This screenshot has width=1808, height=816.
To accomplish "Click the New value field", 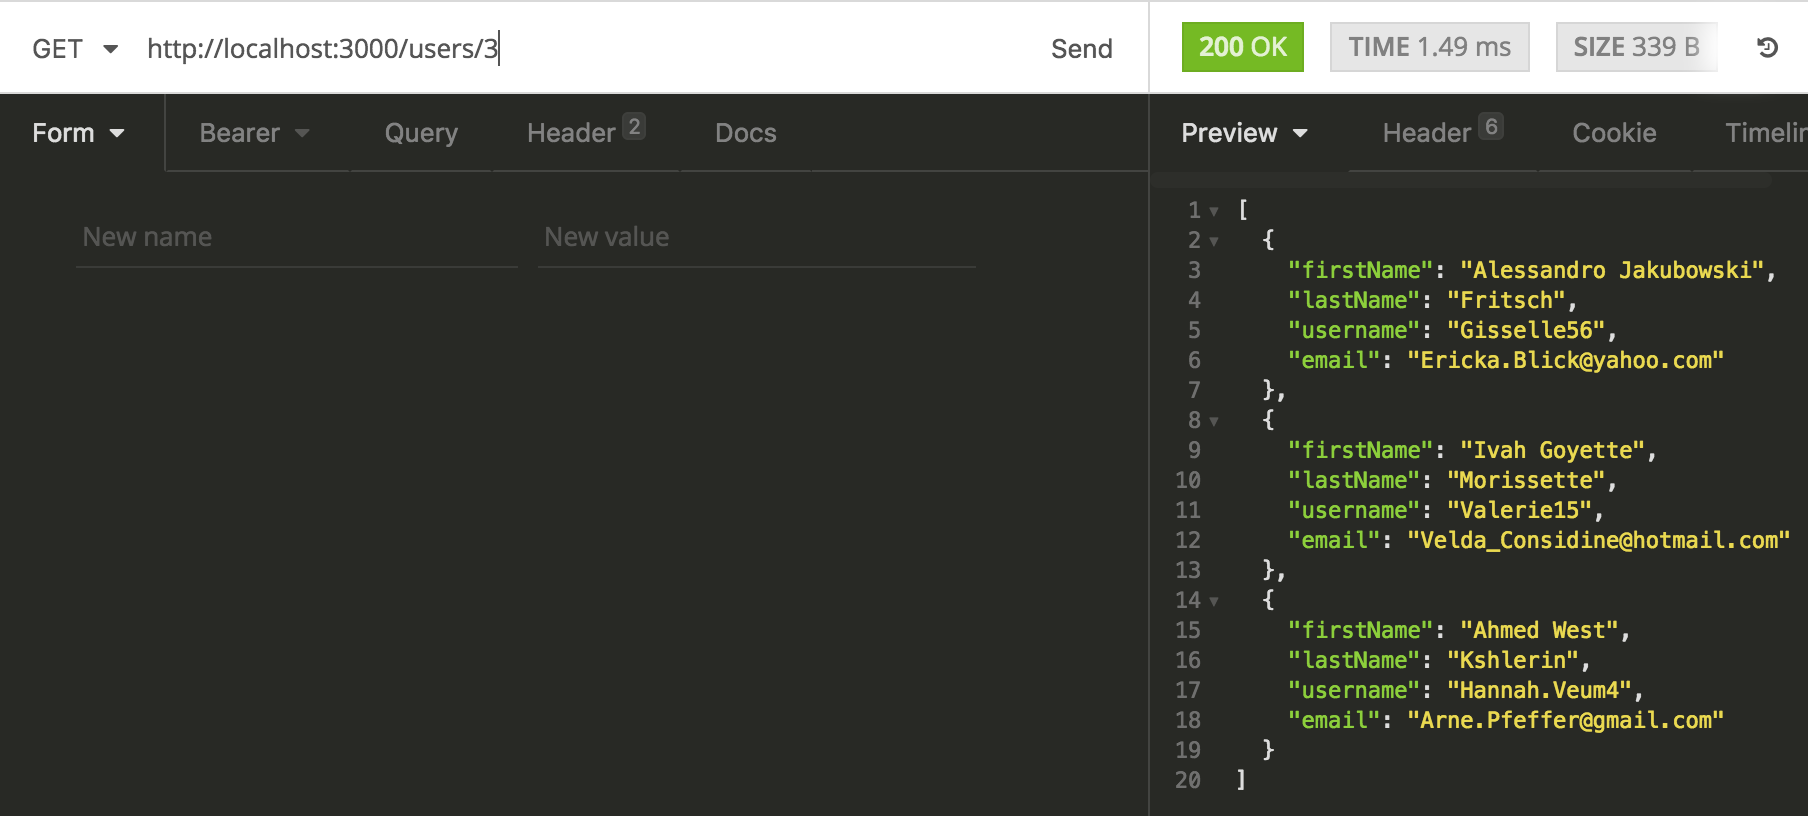I will pos(756,237).
